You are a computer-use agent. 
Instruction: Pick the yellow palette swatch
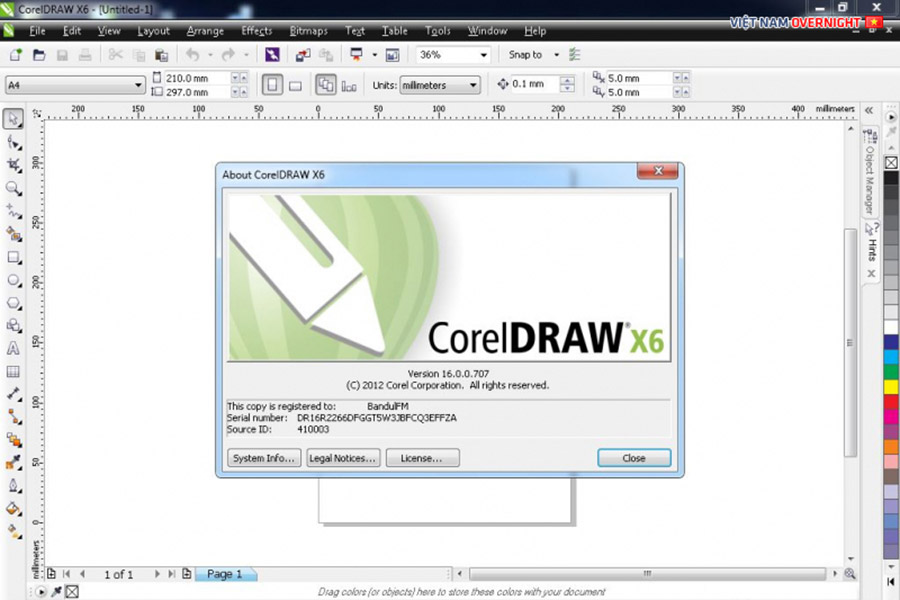891,386
